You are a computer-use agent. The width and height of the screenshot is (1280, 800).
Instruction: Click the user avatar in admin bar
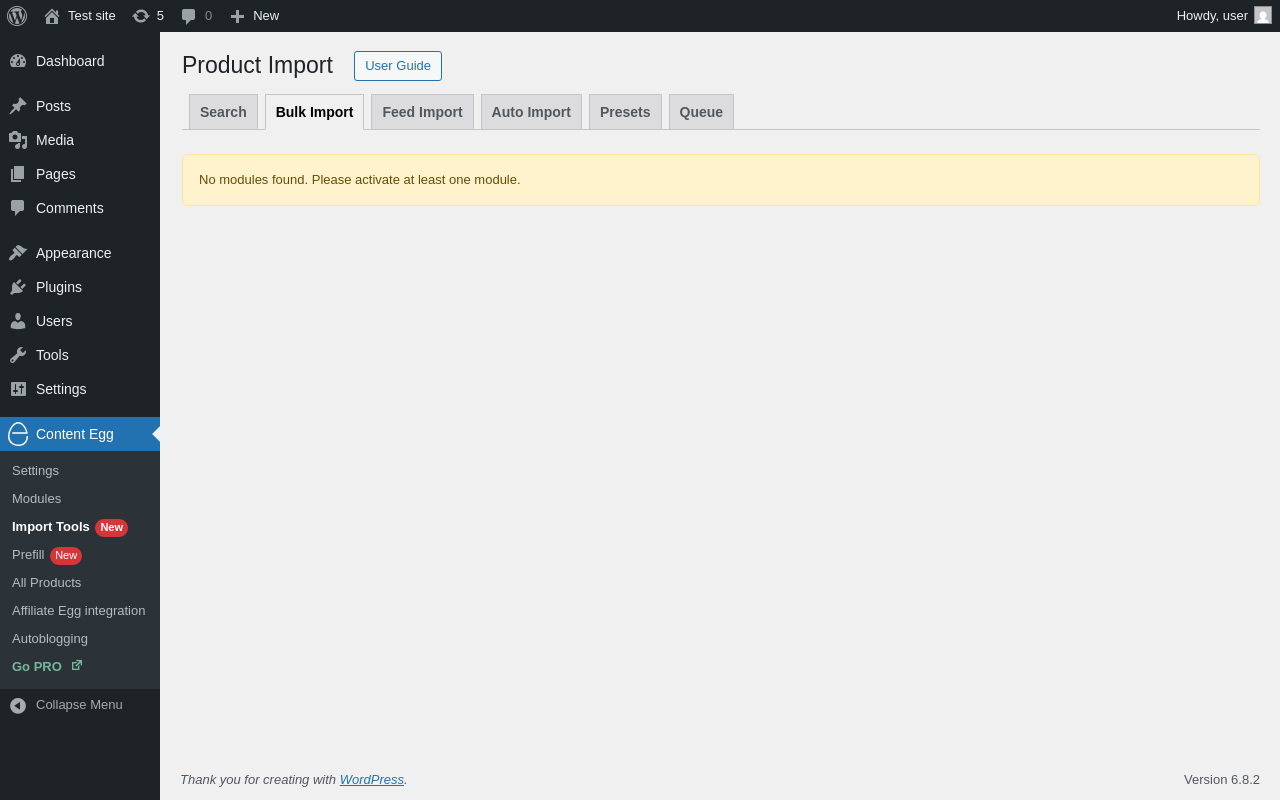[1263, 15]
